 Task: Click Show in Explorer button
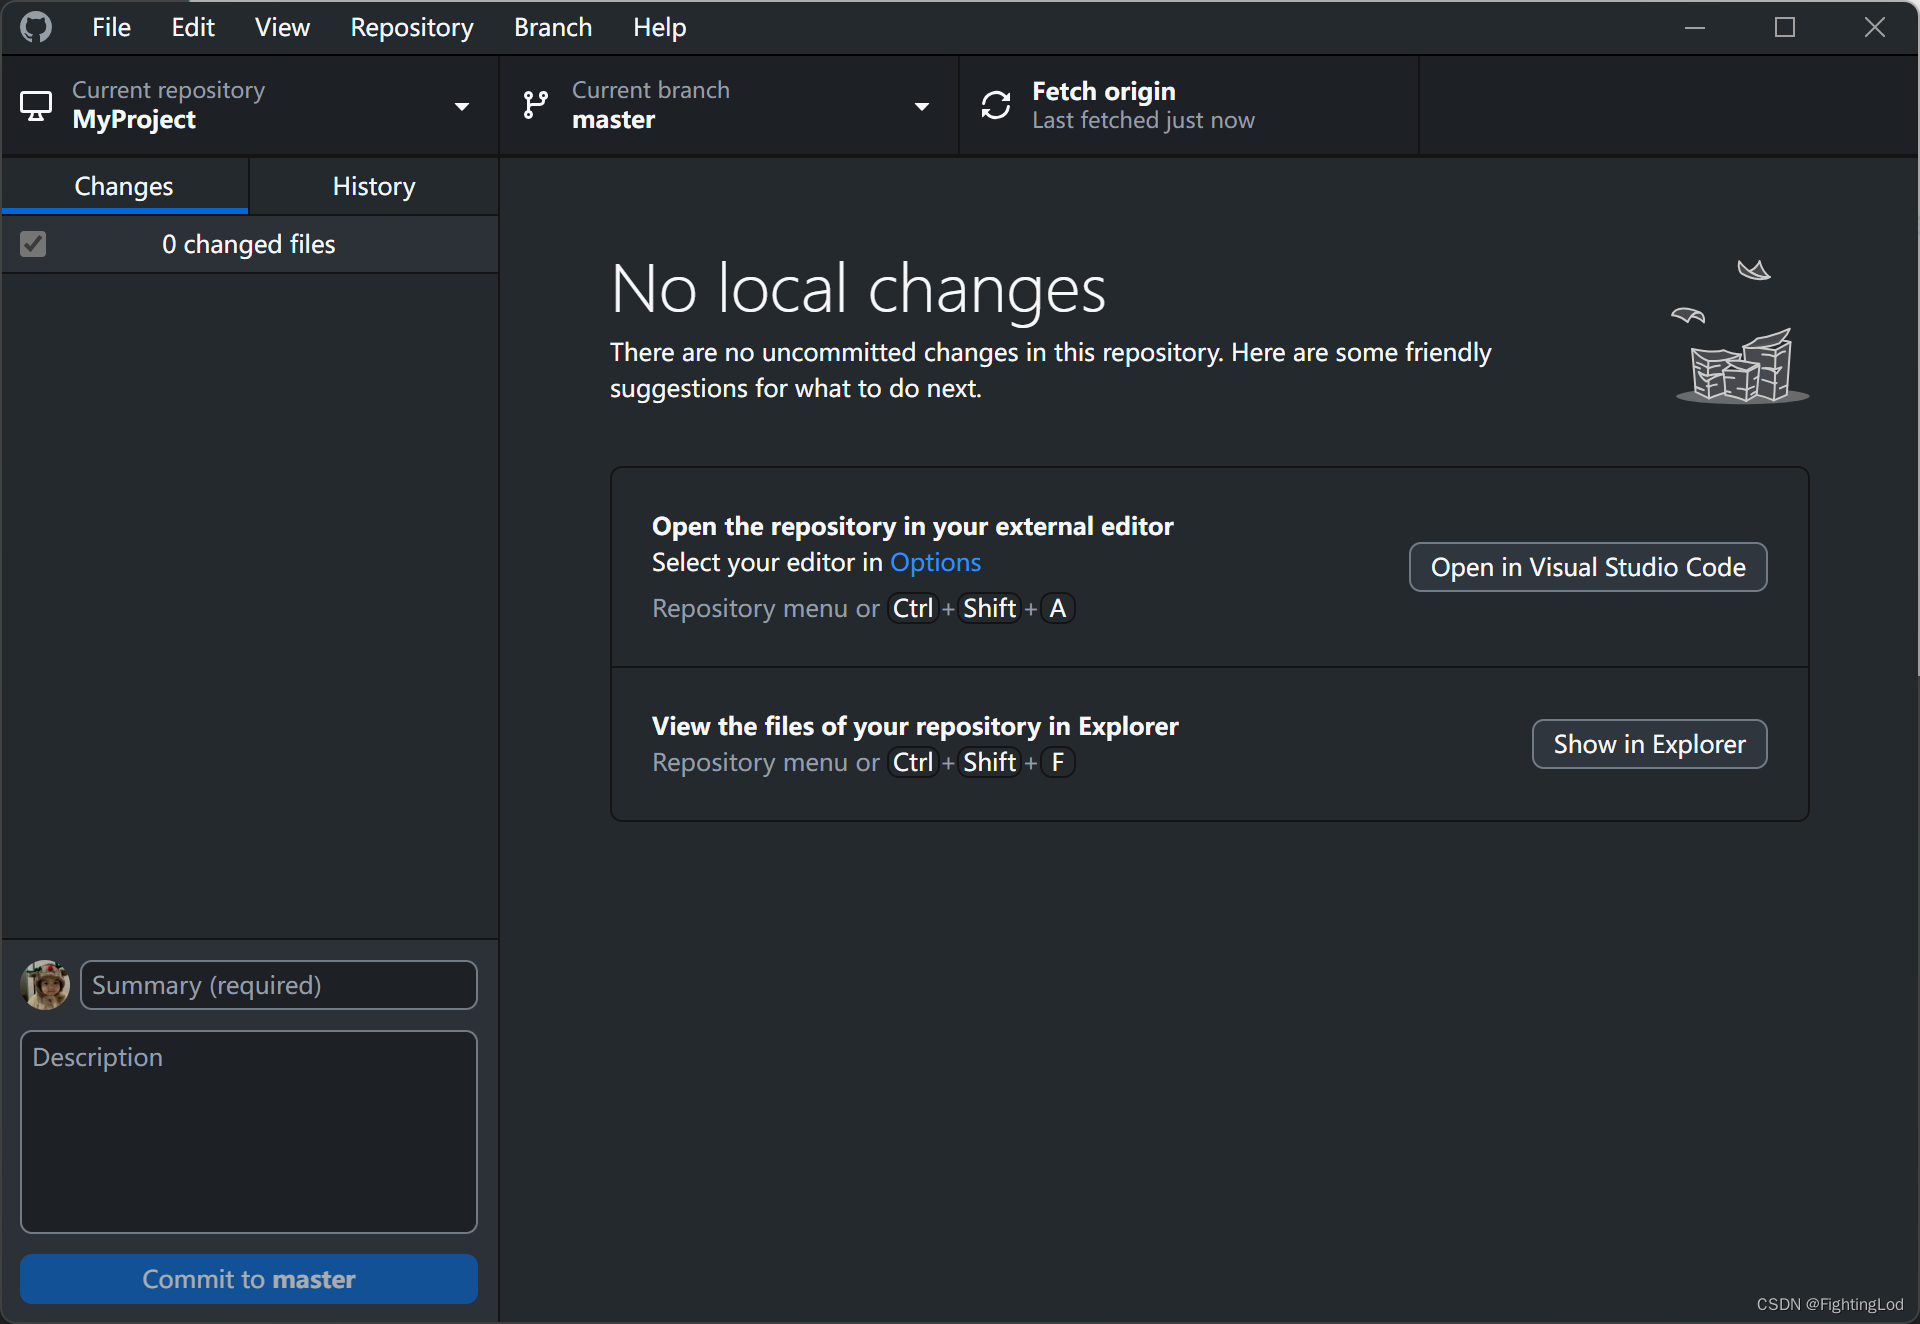(1649, 744)
